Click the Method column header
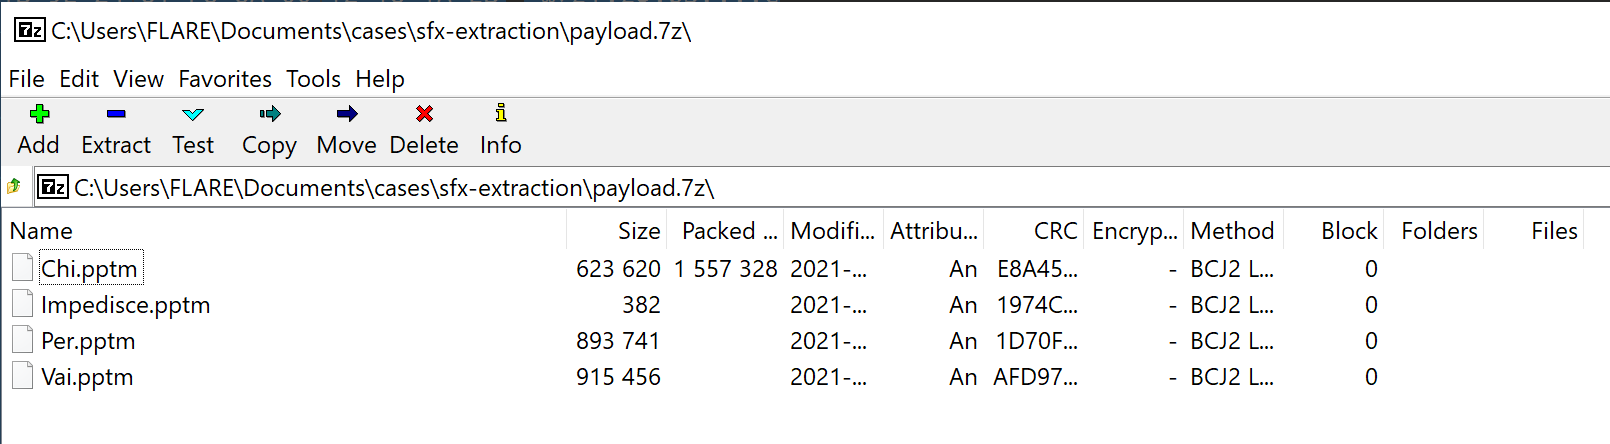The width and height of the screenshot is (1610, 444). coord(1234,231)
